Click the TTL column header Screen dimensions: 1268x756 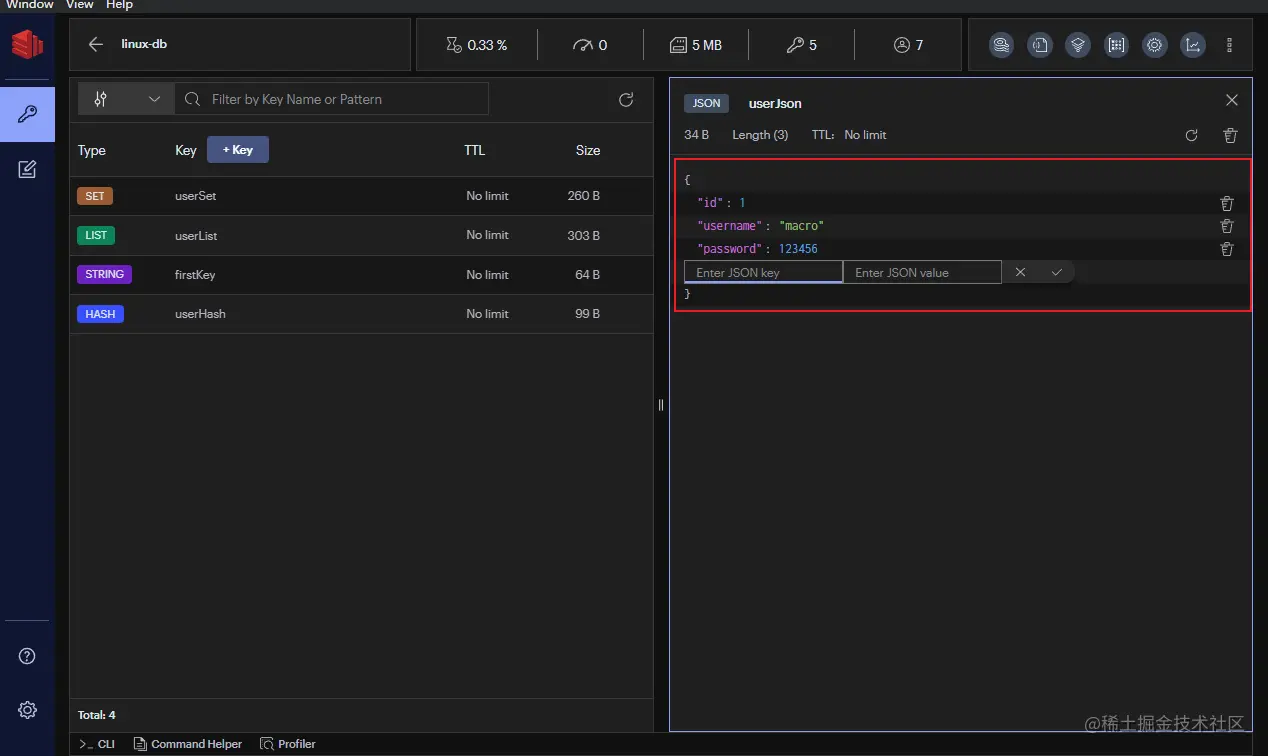pyautogui.click(x=475, y=150)
